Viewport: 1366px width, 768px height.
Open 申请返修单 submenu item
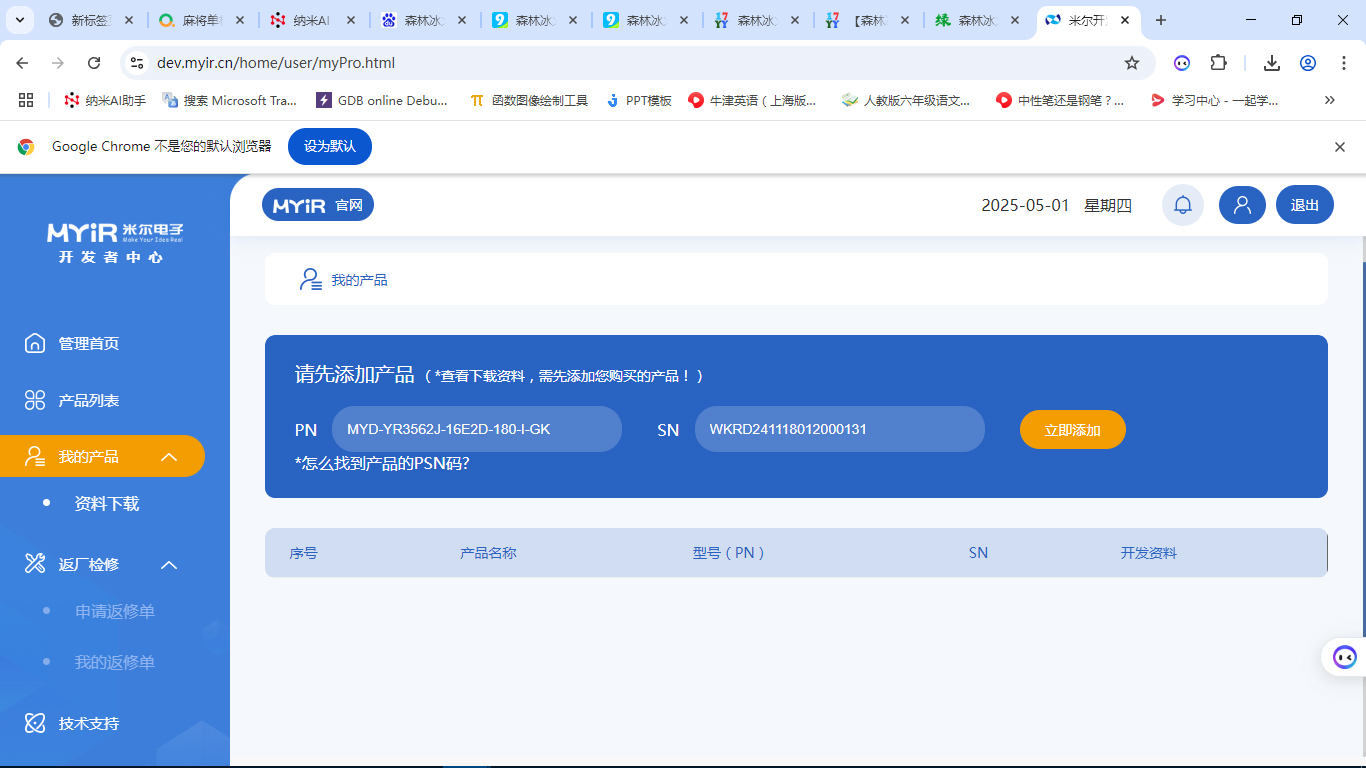click(x=115, y=611)
